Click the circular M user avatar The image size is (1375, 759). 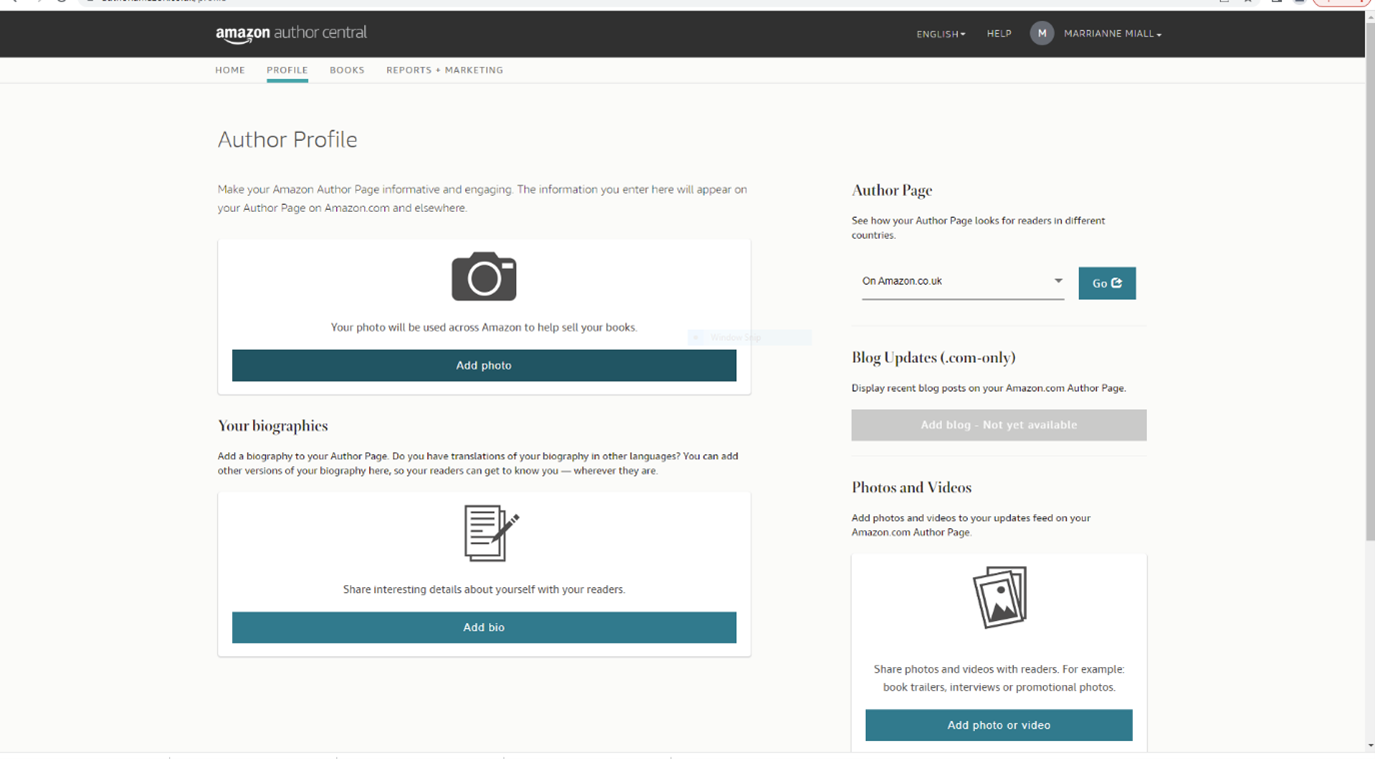point(1041,34)
